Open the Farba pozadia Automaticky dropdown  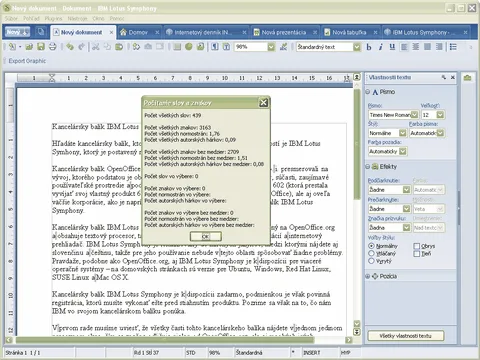[403, 151]
